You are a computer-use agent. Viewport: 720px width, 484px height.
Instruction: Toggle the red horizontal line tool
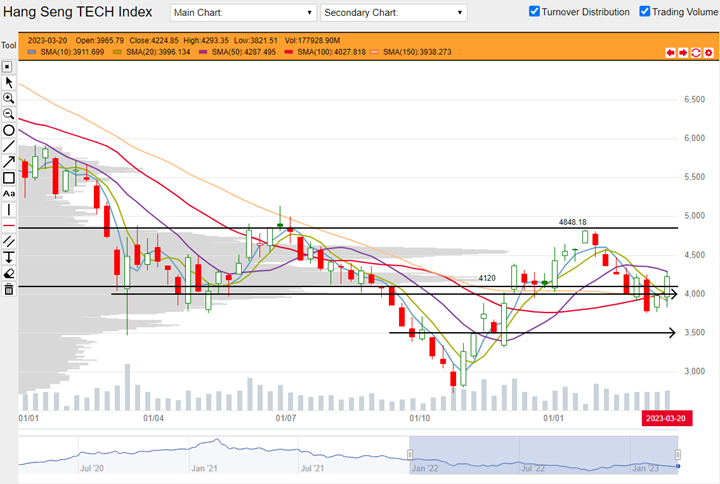(x=9, y=225)
